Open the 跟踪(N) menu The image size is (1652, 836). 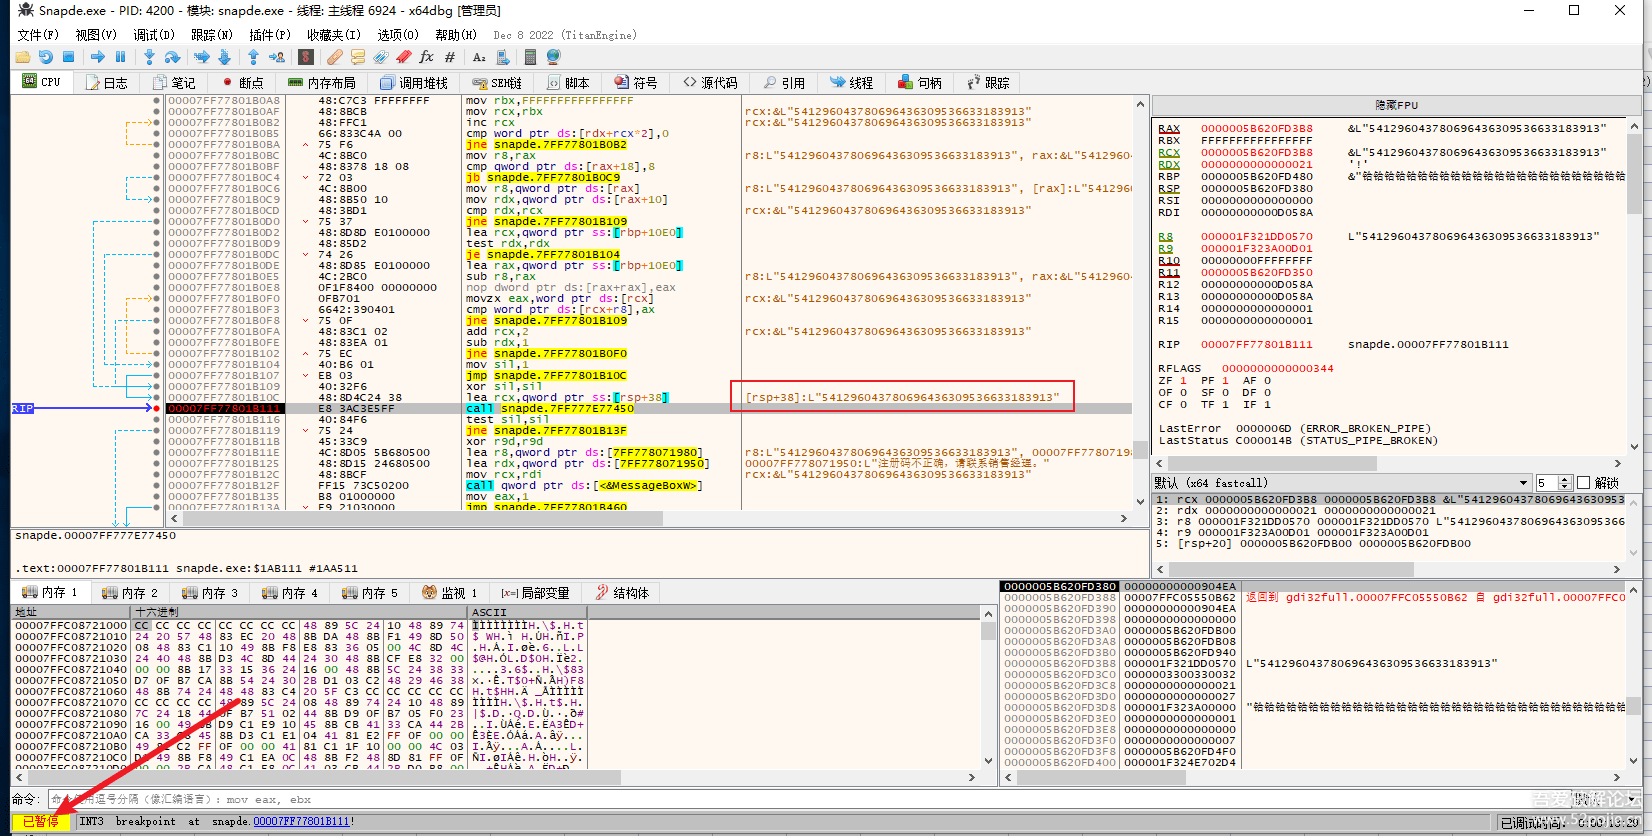(212, 35)
